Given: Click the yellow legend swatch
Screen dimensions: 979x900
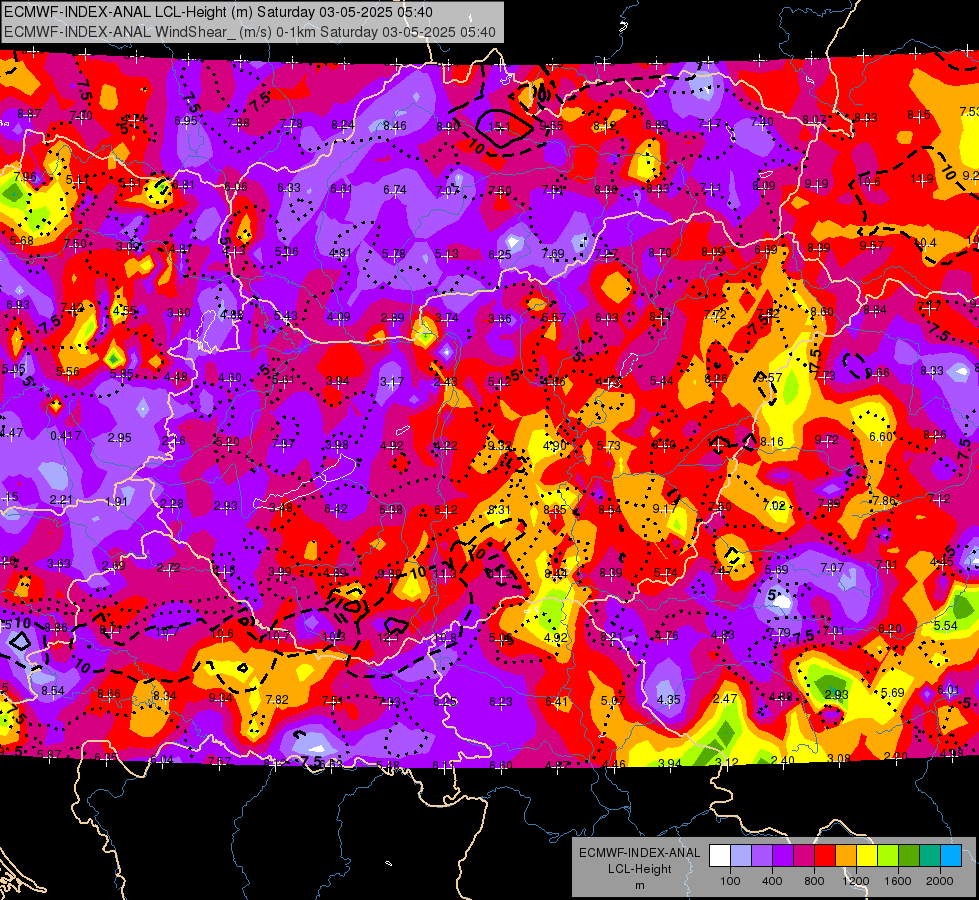Looking at the screenshot, I should click(867, 856).
